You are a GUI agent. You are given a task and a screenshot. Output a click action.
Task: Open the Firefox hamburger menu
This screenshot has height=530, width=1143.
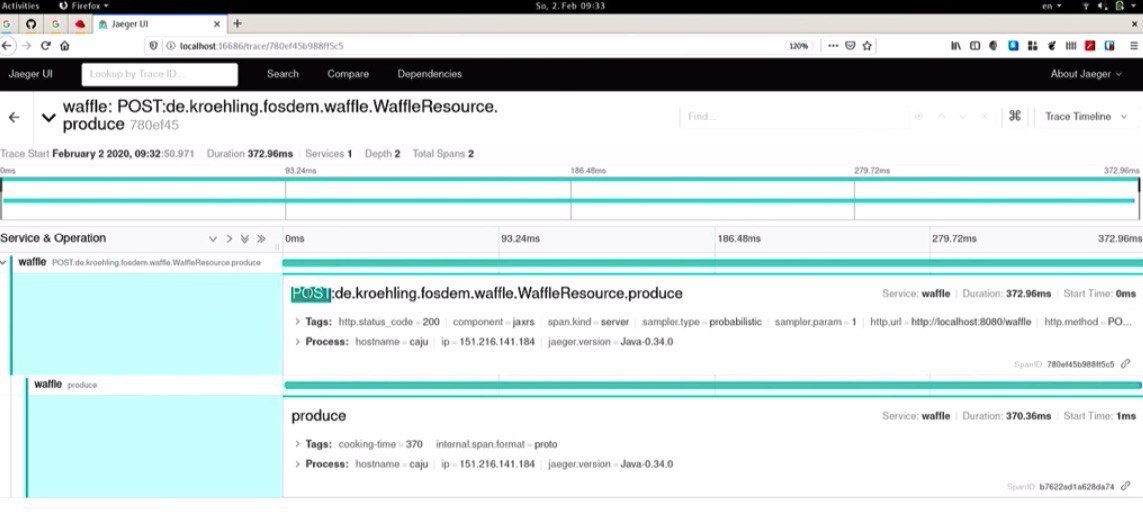1134,45
